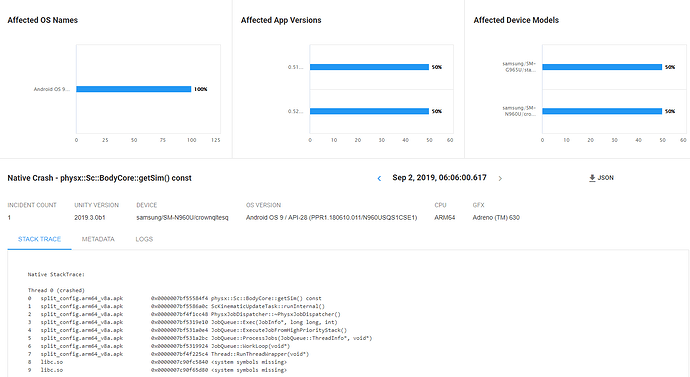Click the Unity version value 2019.3.0b1
This screenshot has width=690, height=377.
90,217
